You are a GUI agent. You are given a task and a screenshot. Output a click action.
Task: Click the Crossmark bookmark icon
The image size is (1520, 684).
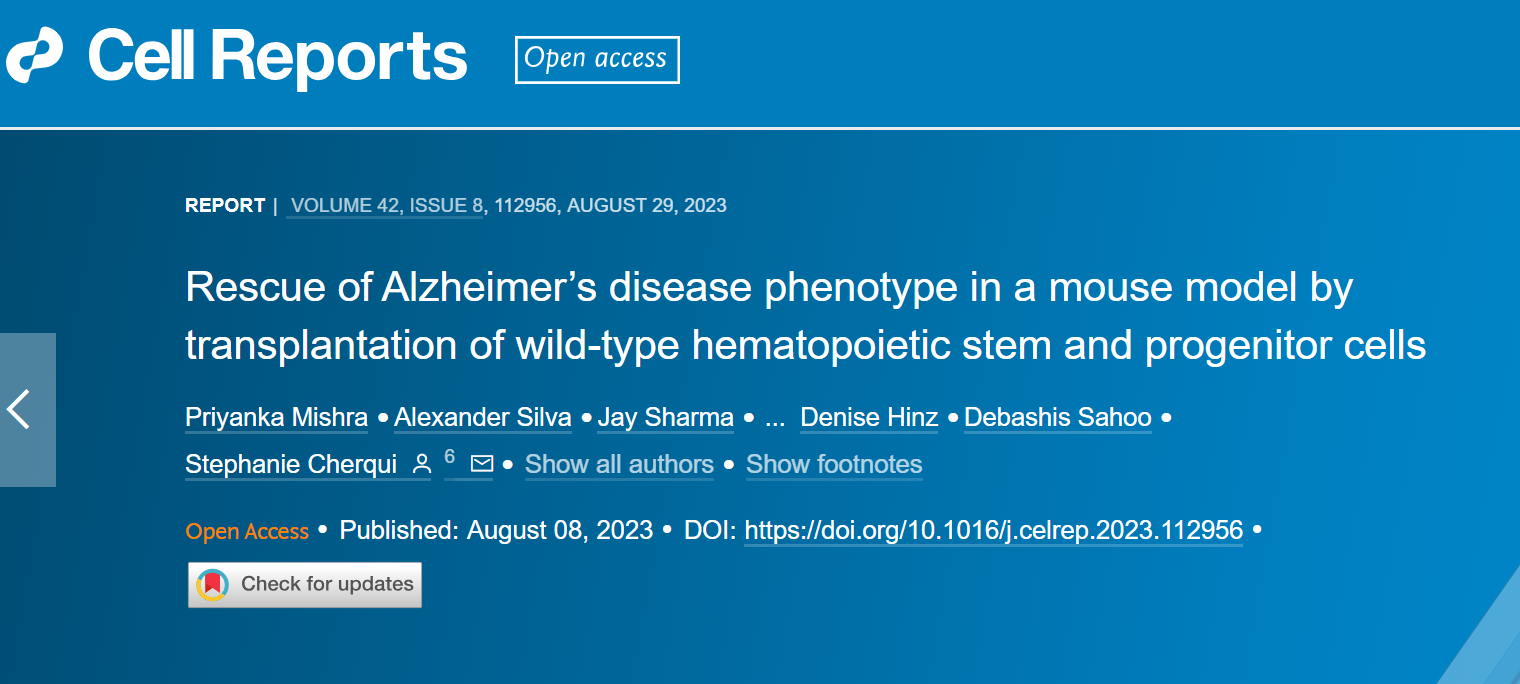pos(212,585)
